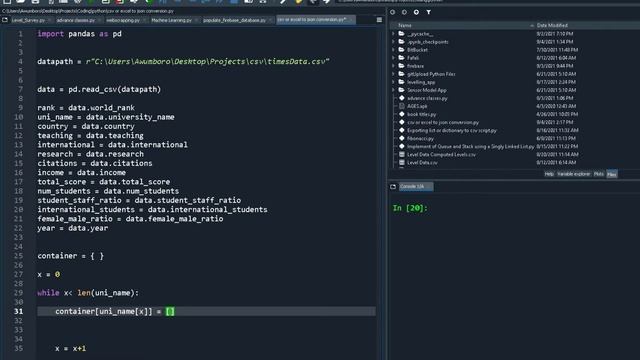Go to parent directory in Files pane
The height and width of the screenshot is (360, 640).
pos(416,12)
